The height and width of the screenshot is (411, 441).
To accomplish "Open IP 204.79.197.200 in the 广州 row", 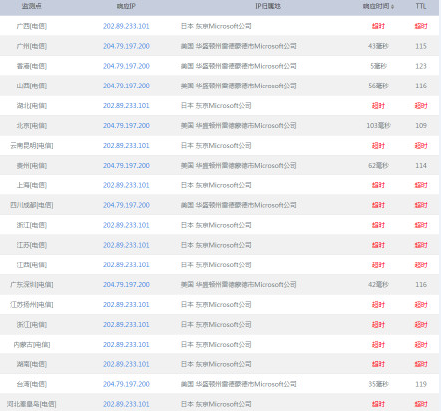I will pyautogui.click(x=126, y=46).
